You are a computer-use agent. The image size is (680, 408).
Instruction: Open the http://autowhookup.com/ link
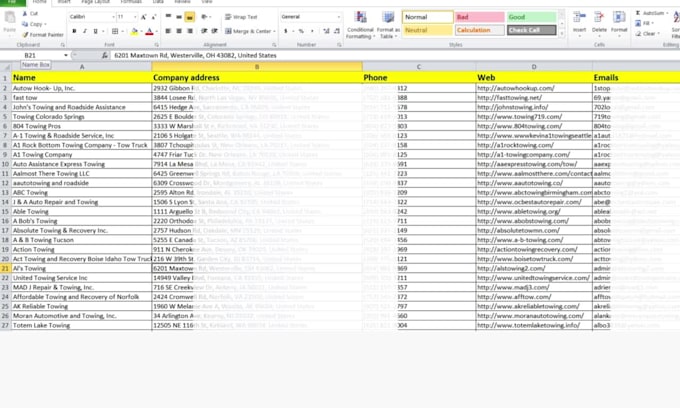pyautogui.click(x=516, y=88)
